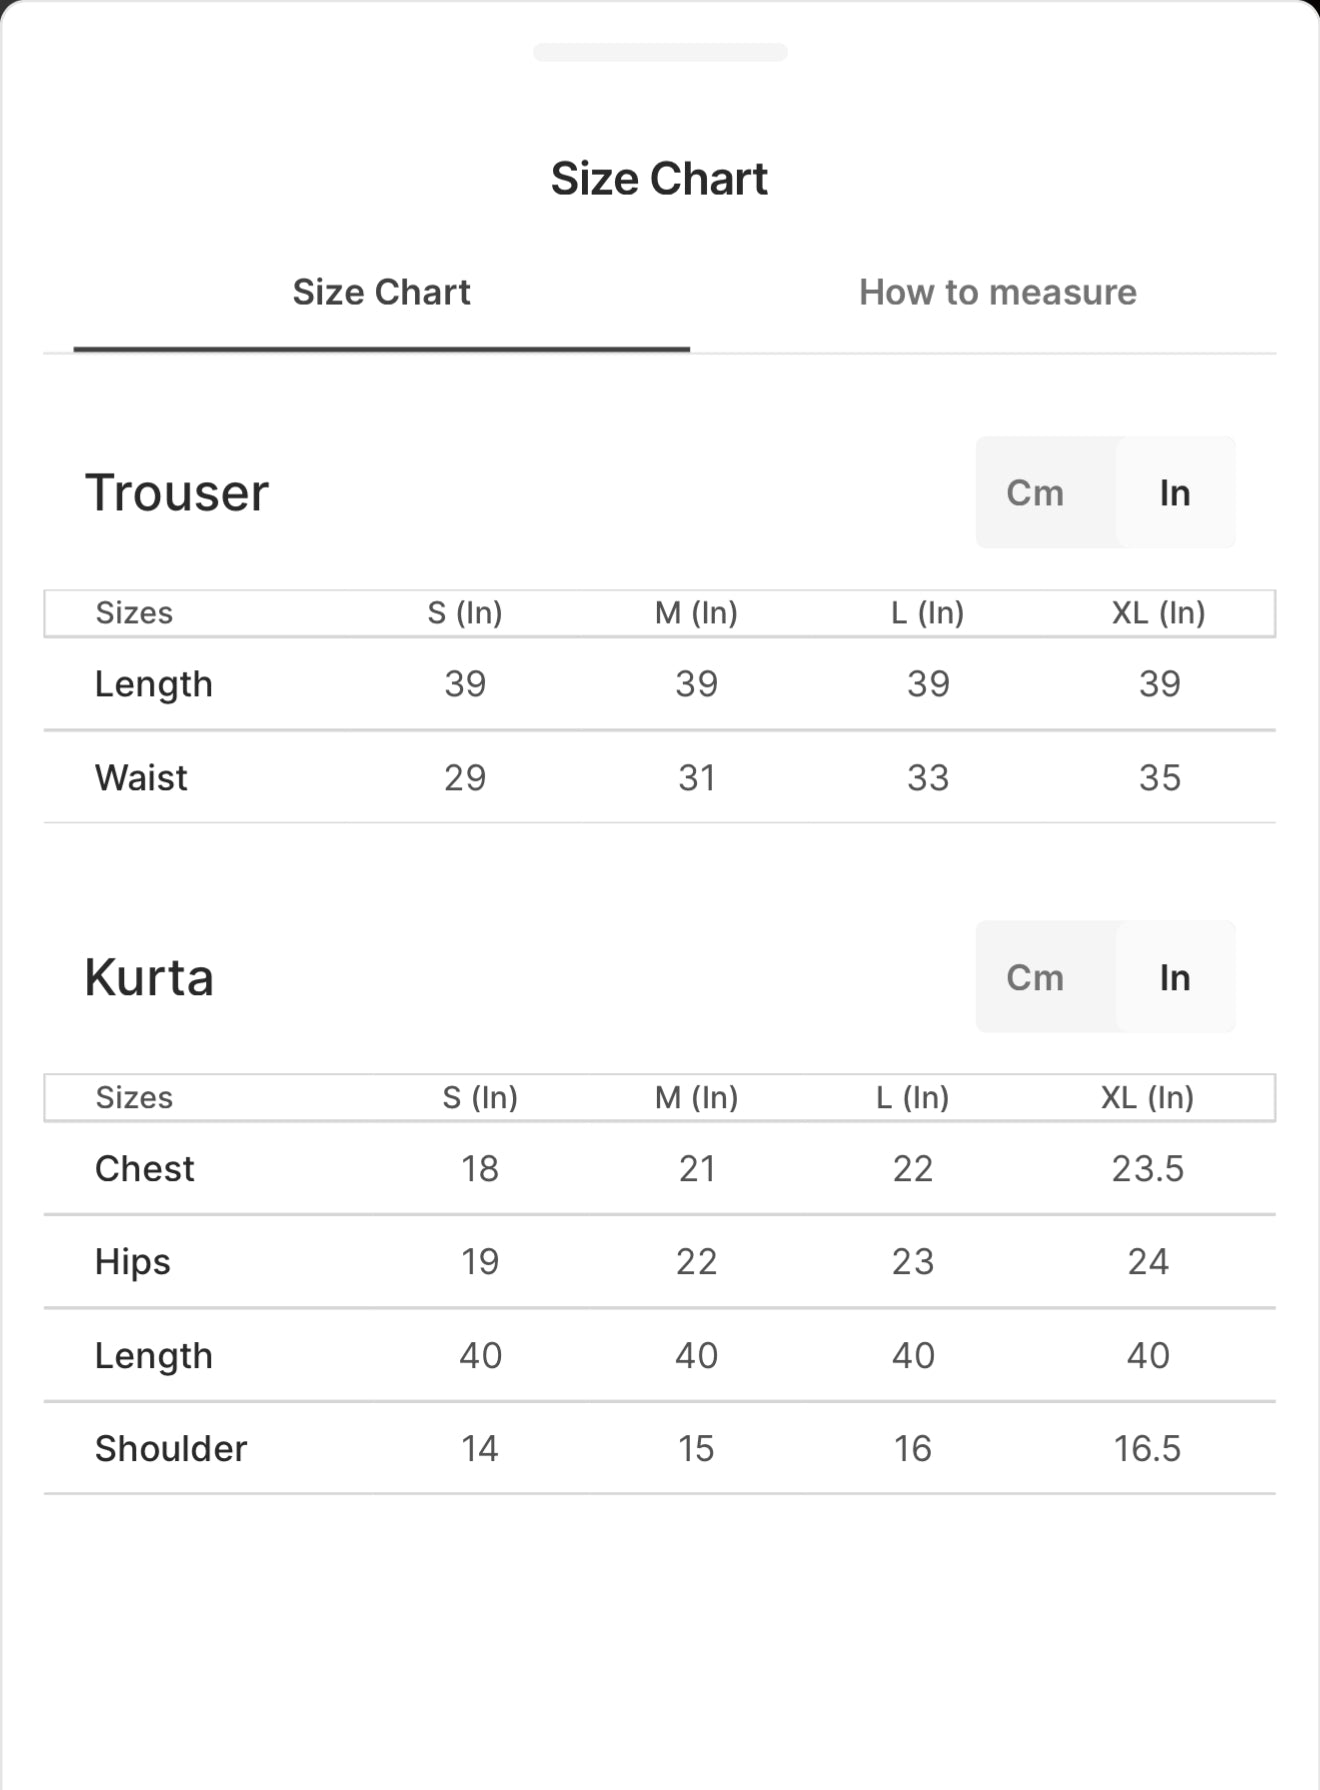Image resolution: width=1320 pixels, height=1790 pixels.
Task: Tap the sheet drag handle at top
Action: click(x=660, y=52)
